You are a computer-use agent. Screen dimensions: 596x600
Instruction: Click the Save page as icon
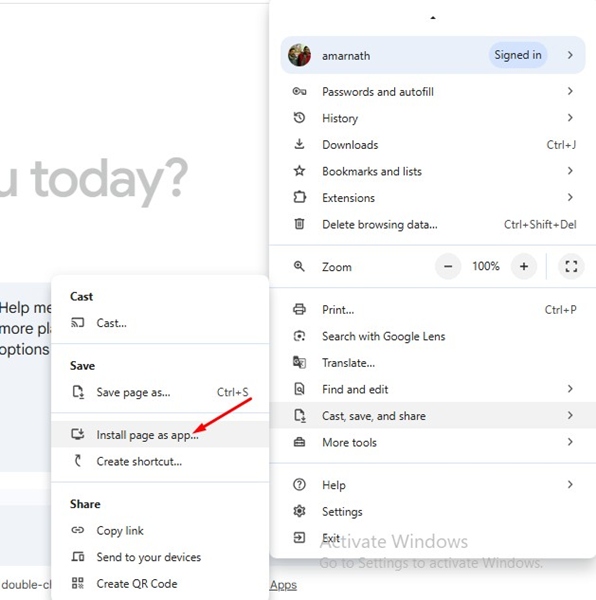click(78, 392)
